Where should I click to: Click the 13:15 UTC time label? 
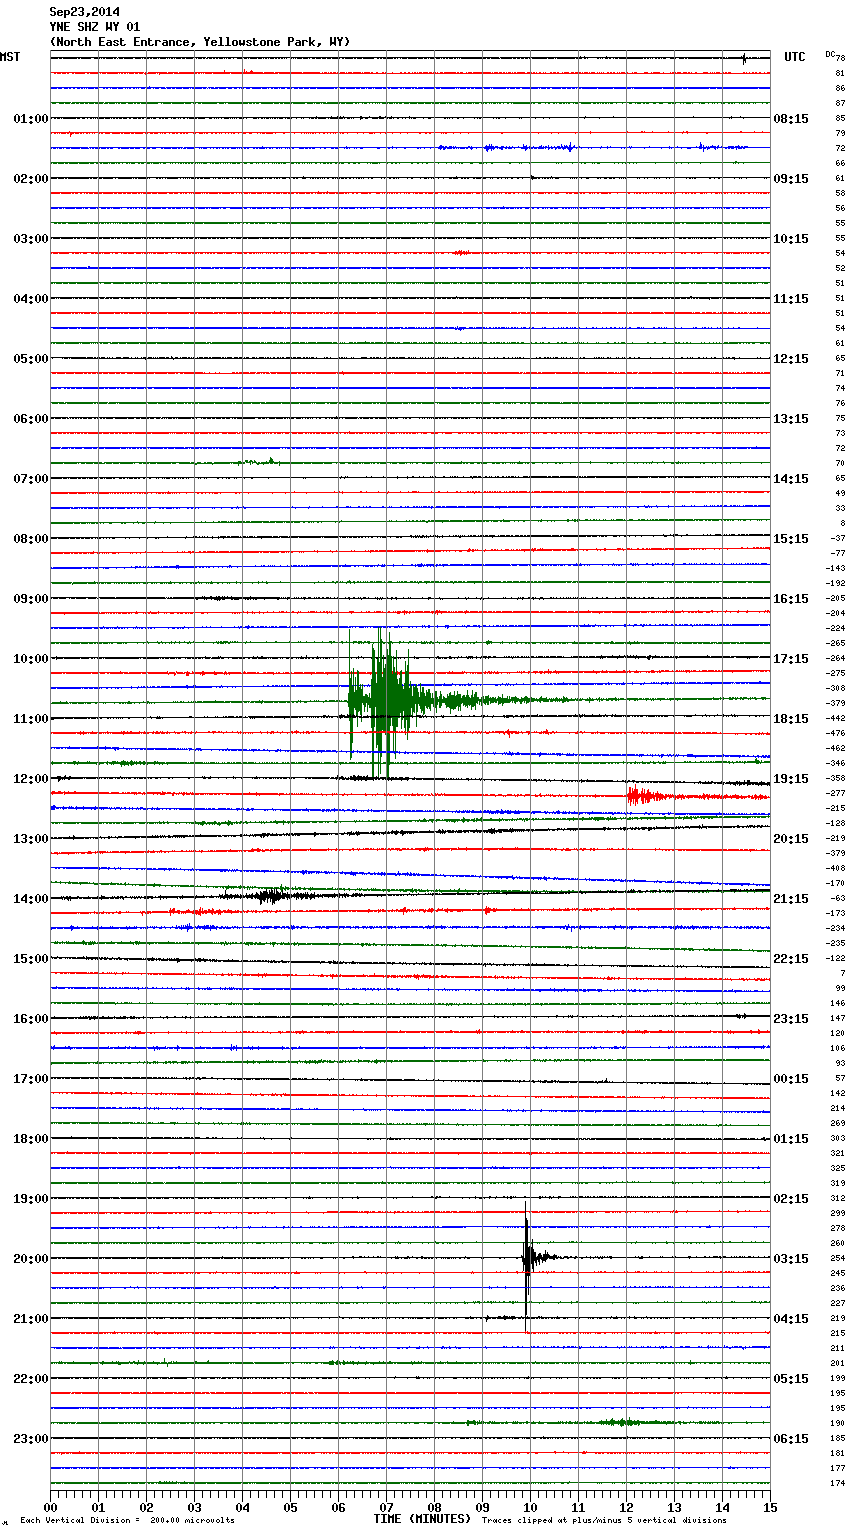[x=791, y=419]
